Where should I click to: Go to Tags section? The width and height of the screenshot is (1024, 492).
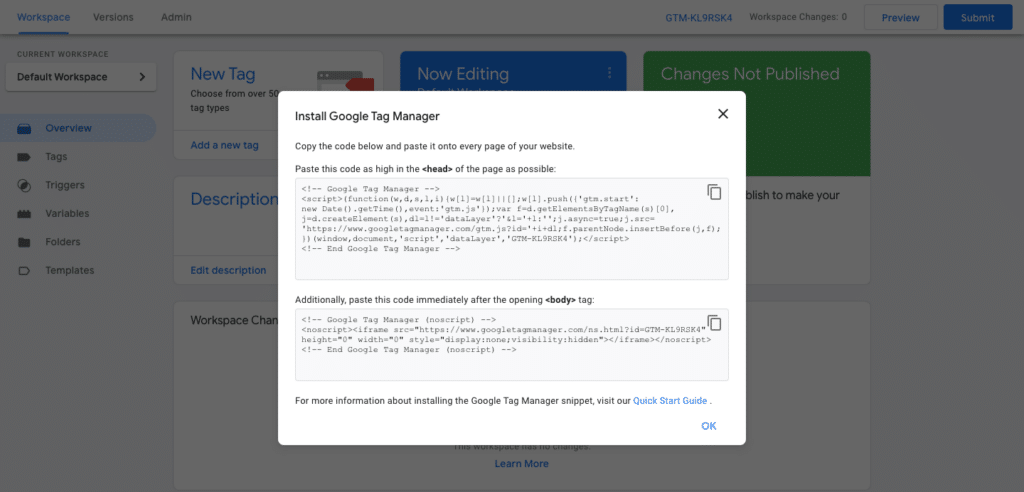coord(56,157)
